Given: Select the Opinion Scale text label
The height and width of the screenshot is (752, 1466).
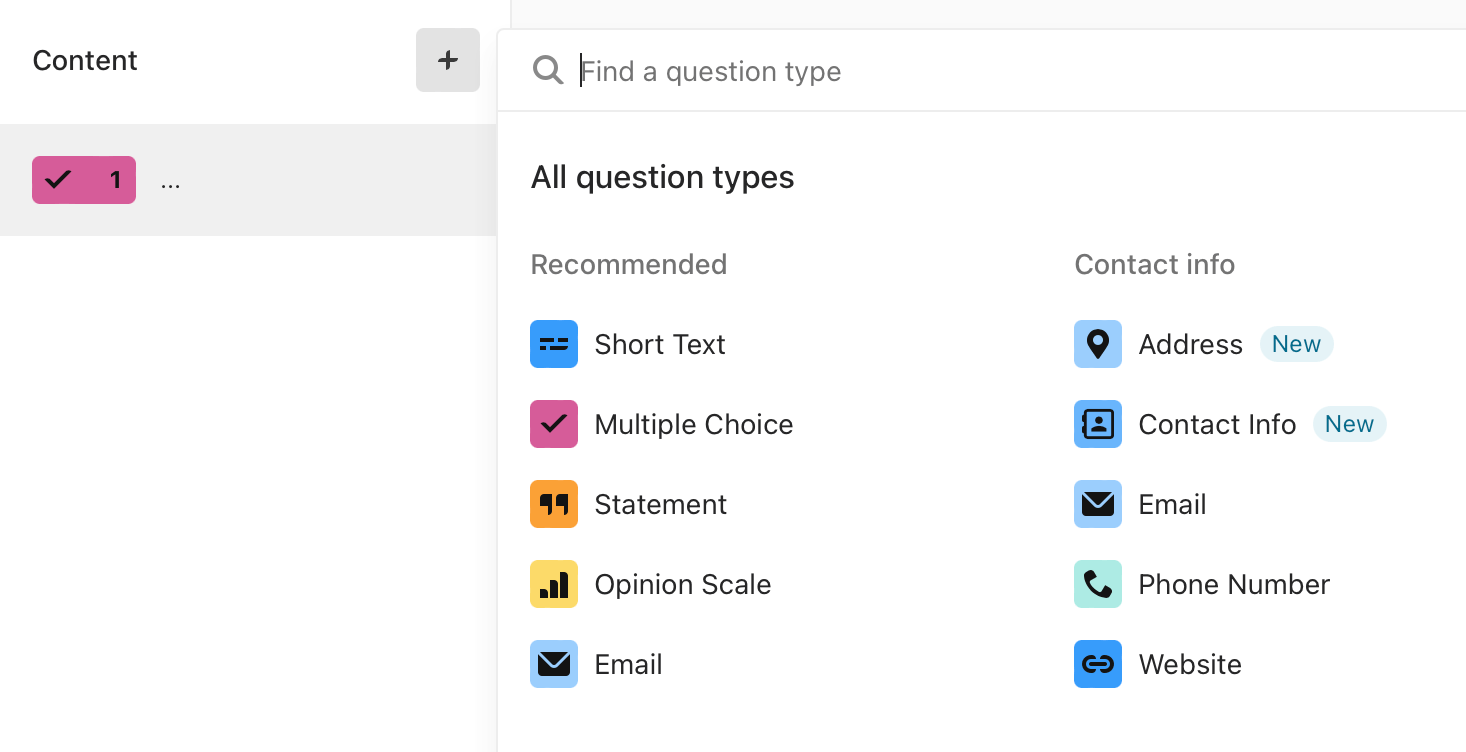Looking at the screenshot, I should [x=683, y=584].
